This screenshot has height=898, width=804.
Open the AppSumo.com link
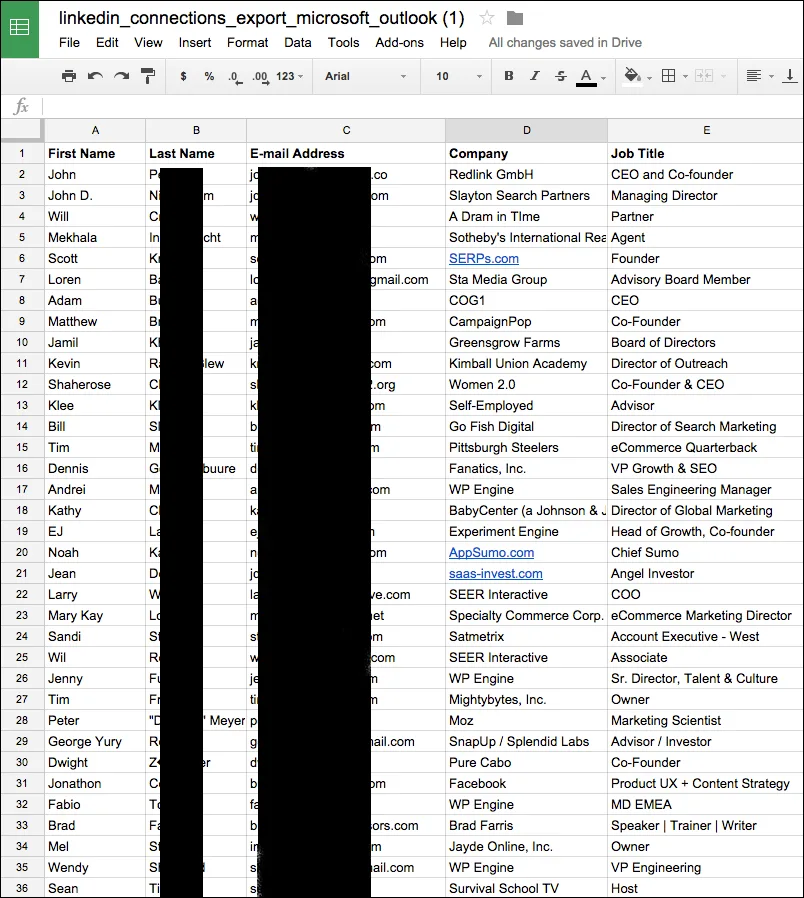click(x=491, y=553)
